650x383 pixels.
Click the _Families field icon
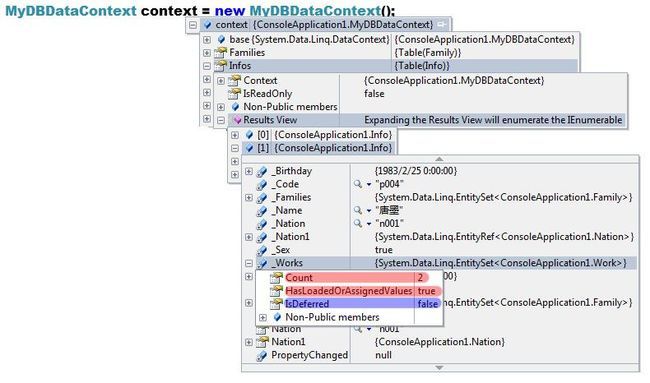[262, 198]
